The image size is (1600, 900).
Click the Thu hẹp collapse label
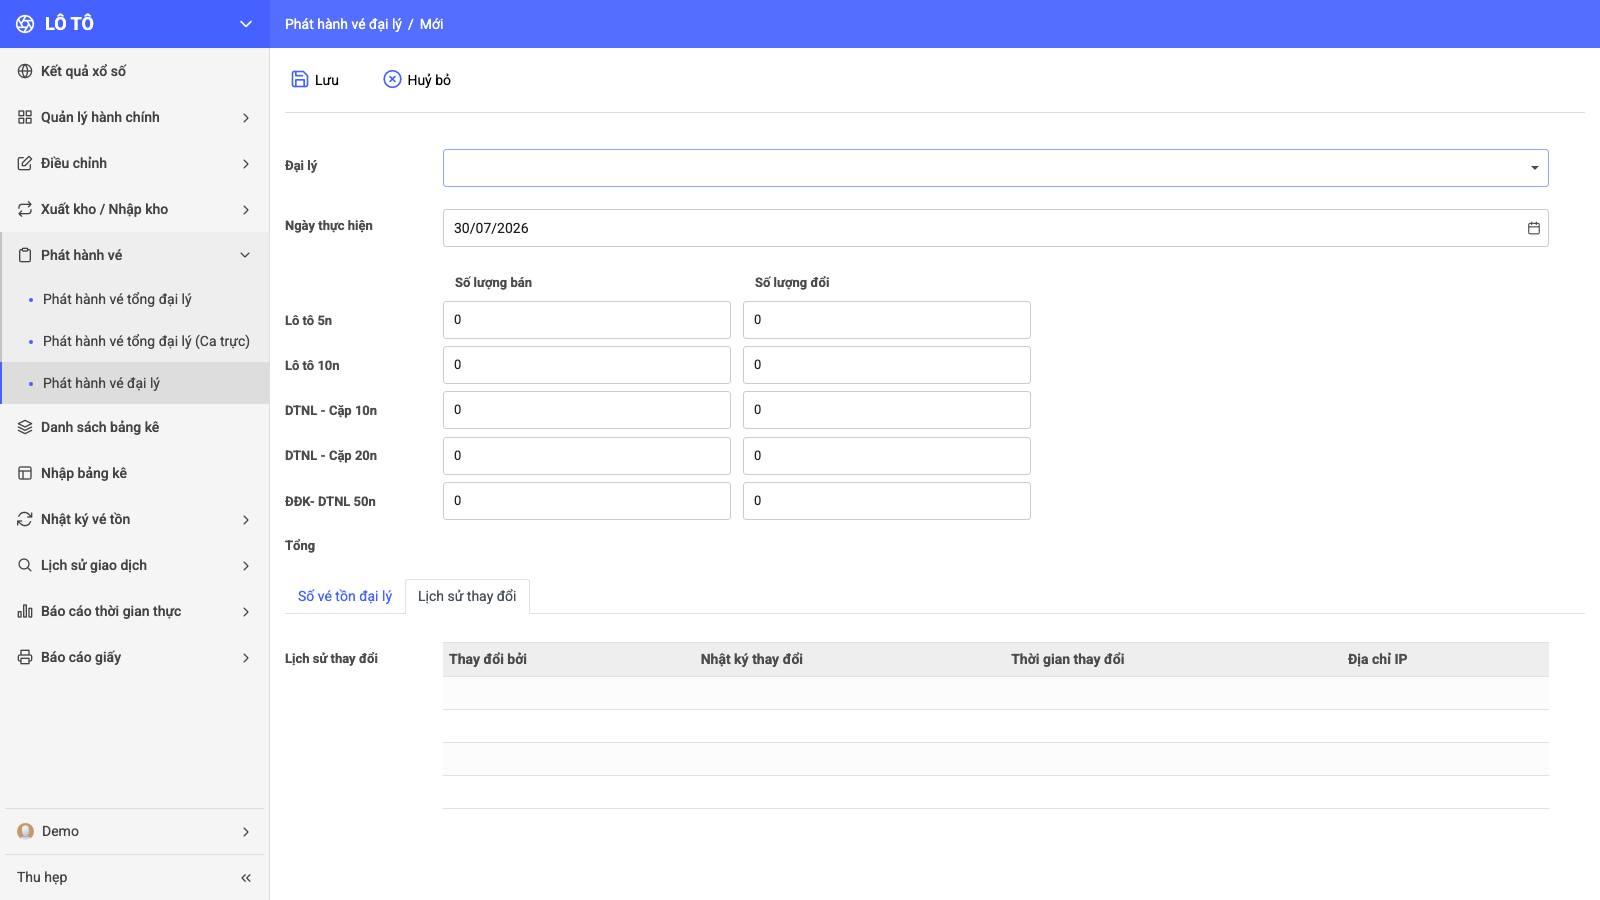(42, 877)
